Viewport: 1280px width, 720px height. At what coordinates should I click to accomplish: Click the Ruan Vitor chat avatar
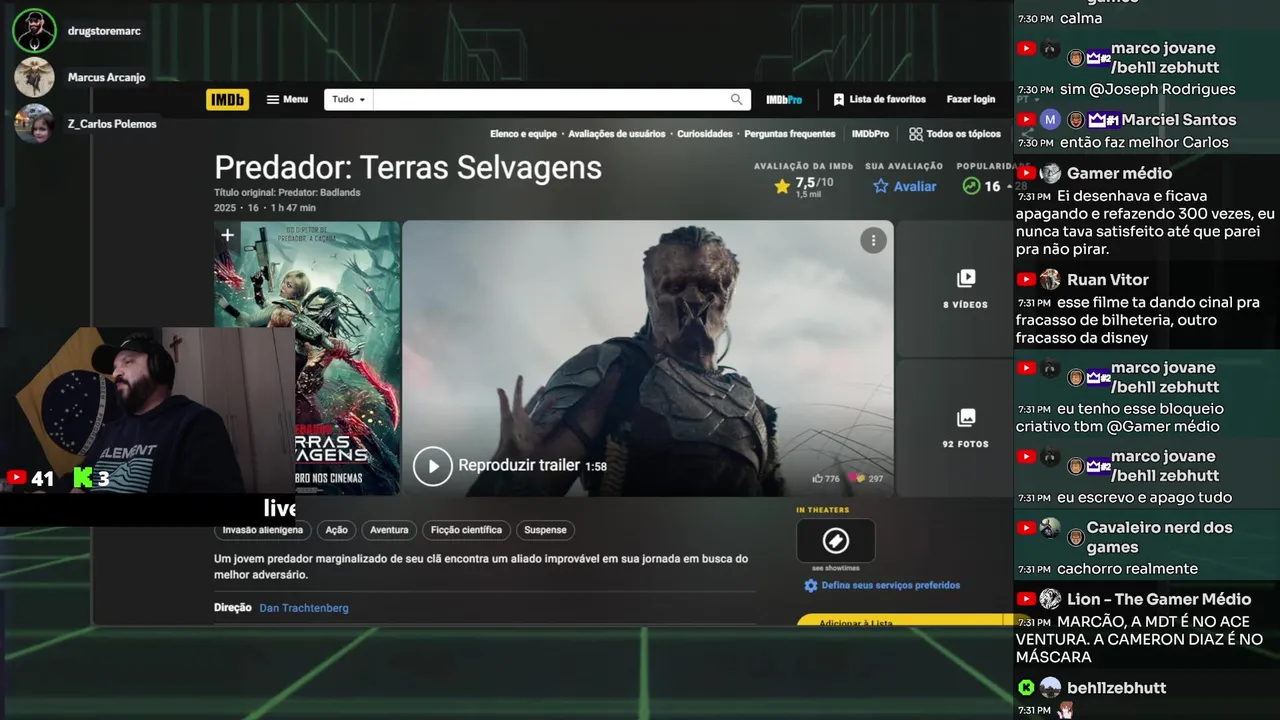[x=1050, y=280]
